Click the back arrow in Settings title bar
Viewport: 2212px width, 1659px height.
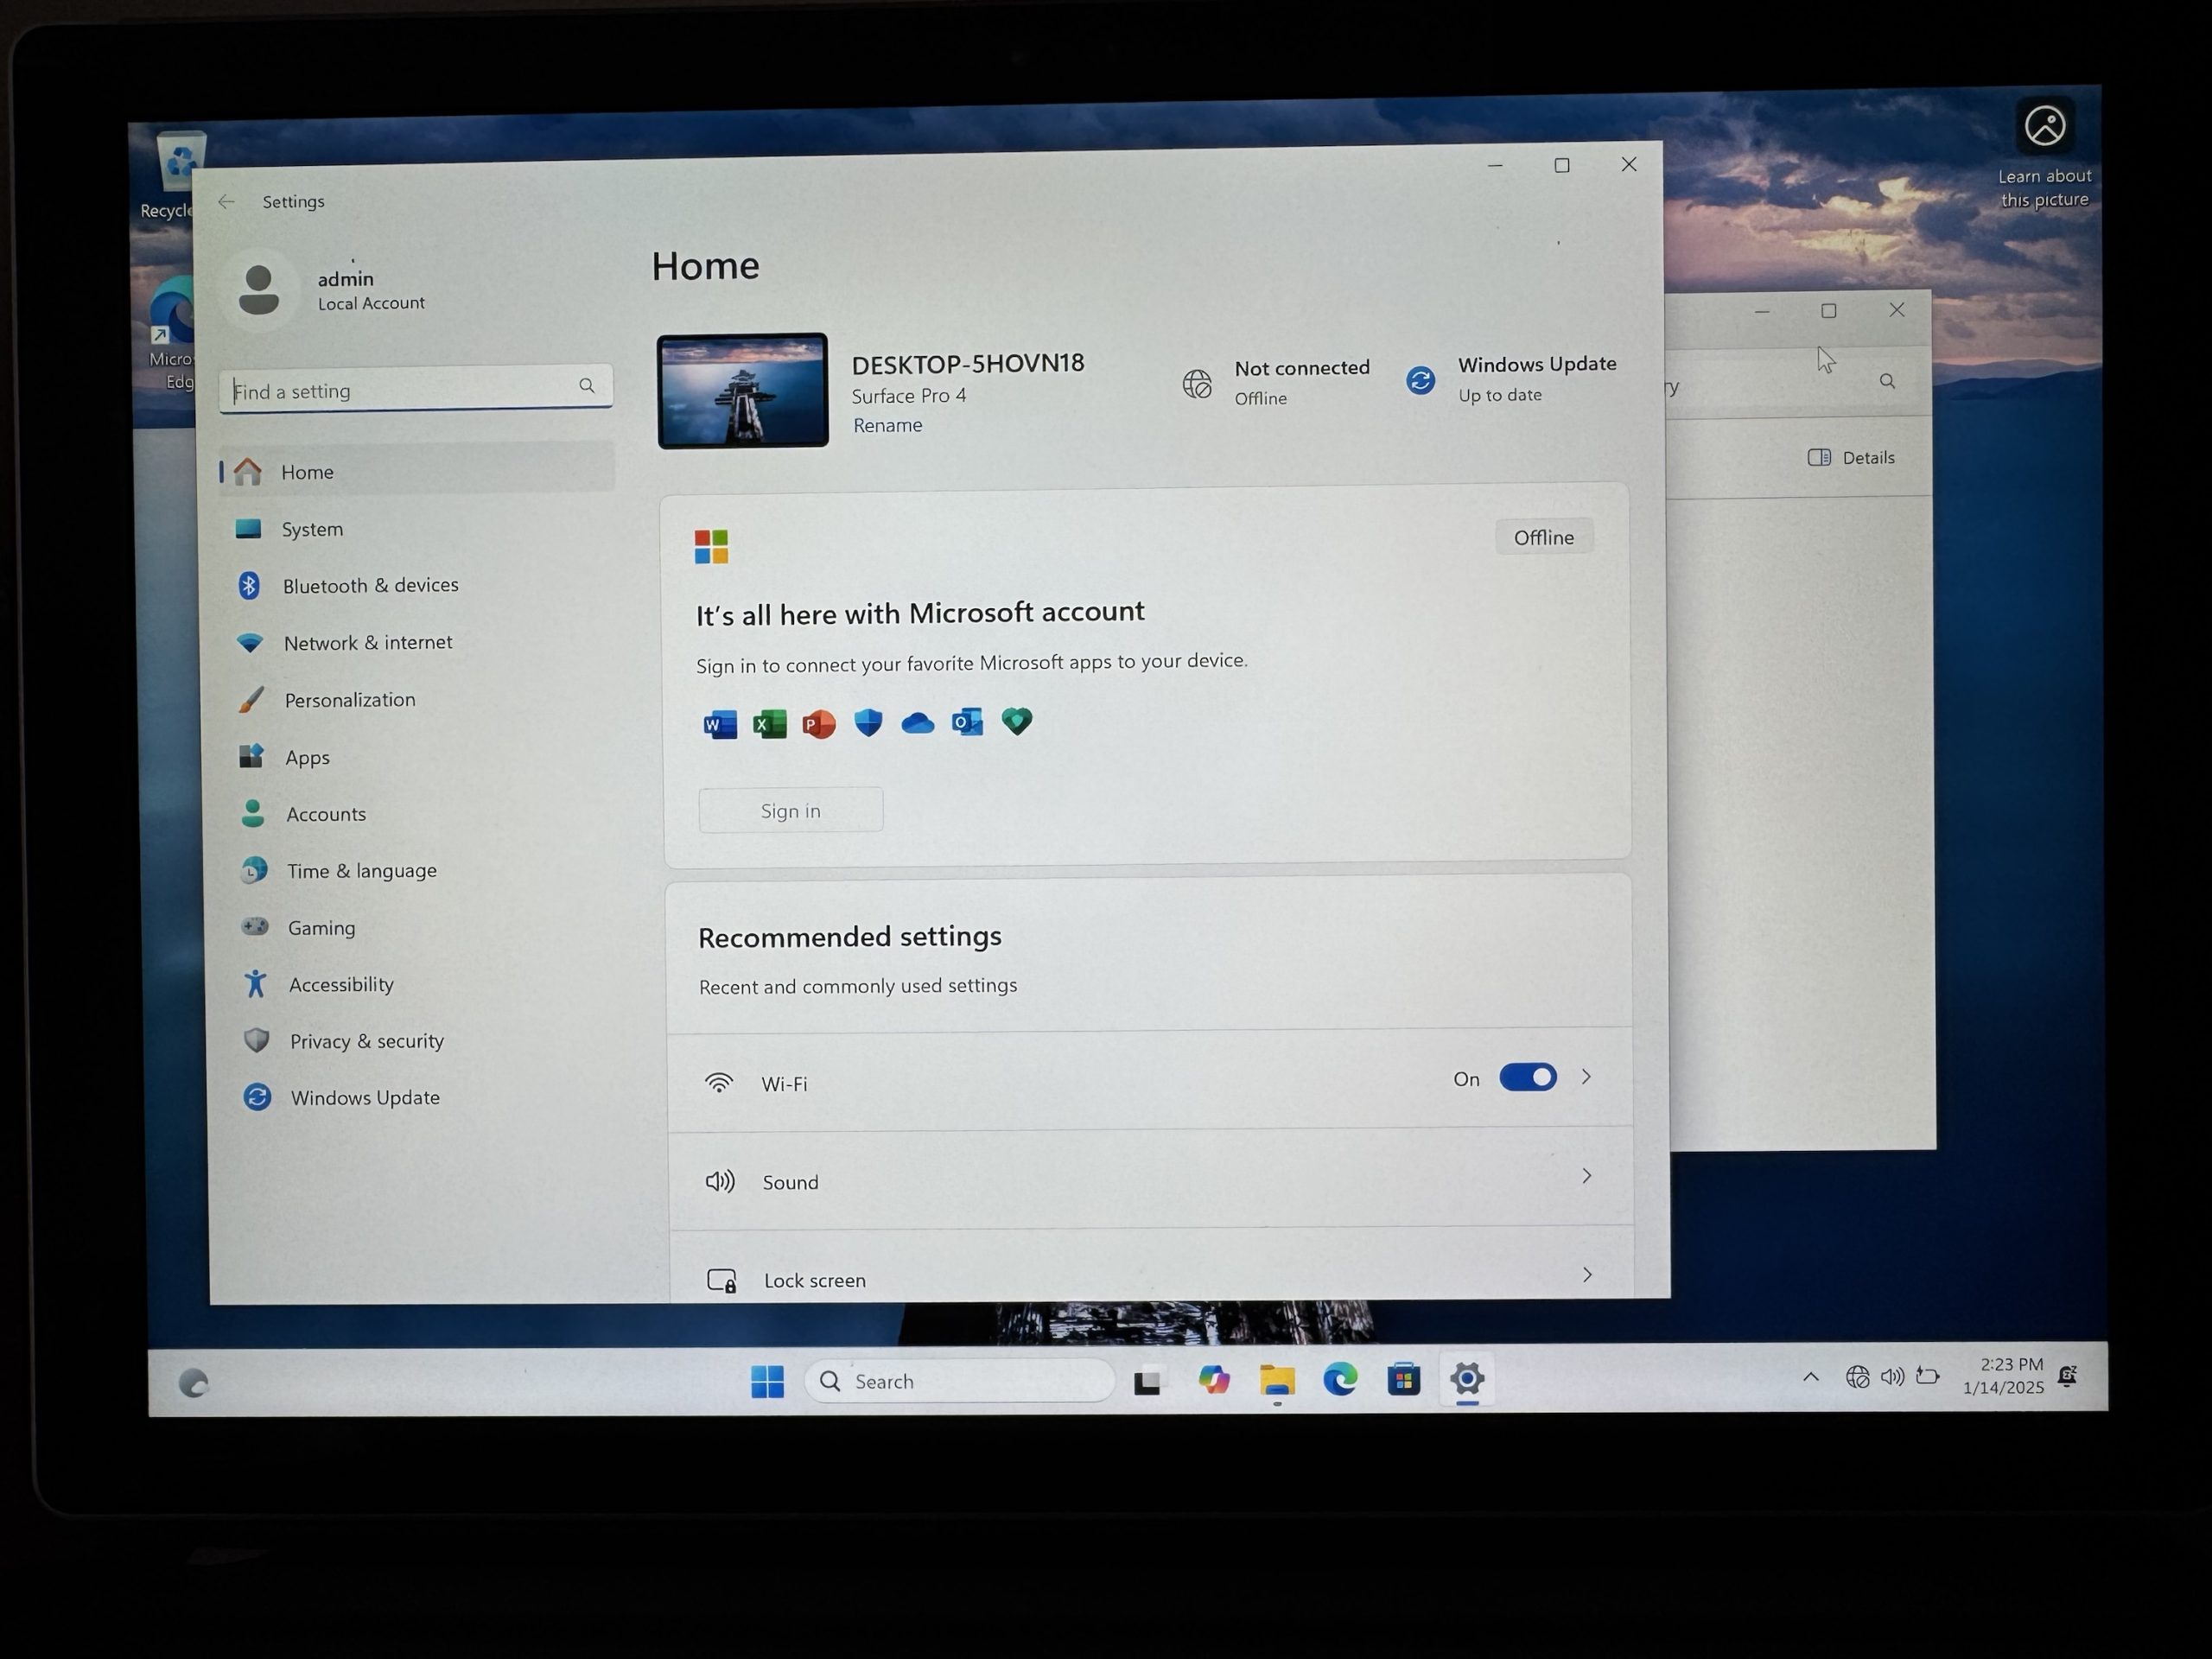227,202
